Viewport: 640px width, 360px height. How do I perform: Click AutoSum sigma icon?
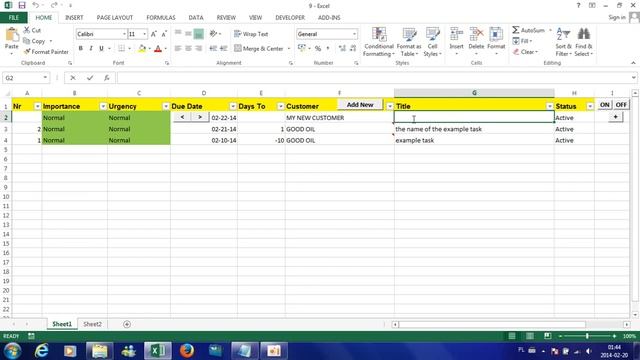click(516, 30)
